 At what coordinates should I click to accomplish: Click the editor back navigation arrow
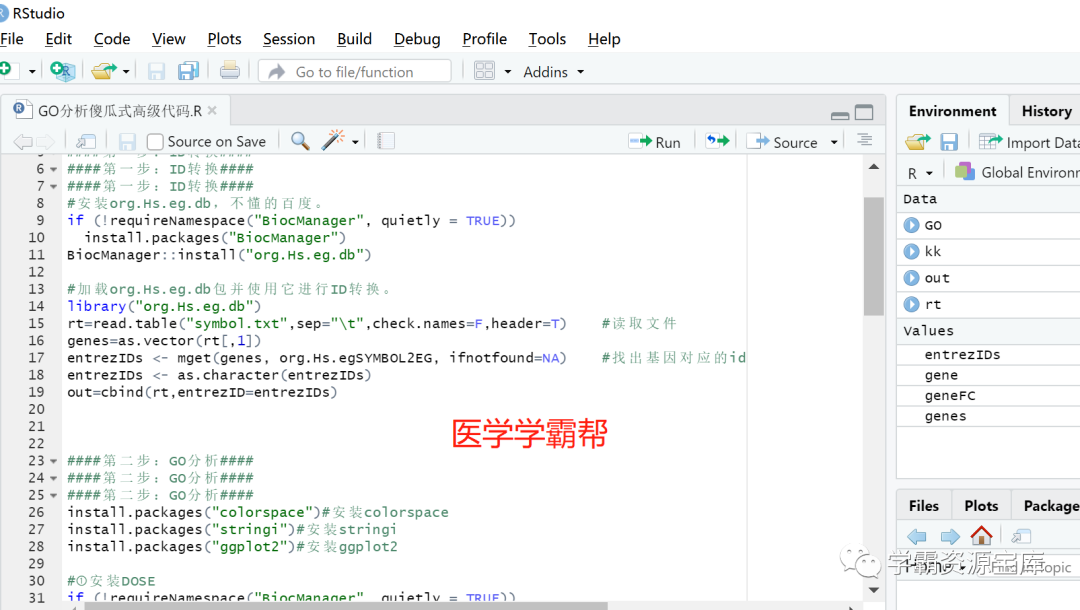[23, 142]
